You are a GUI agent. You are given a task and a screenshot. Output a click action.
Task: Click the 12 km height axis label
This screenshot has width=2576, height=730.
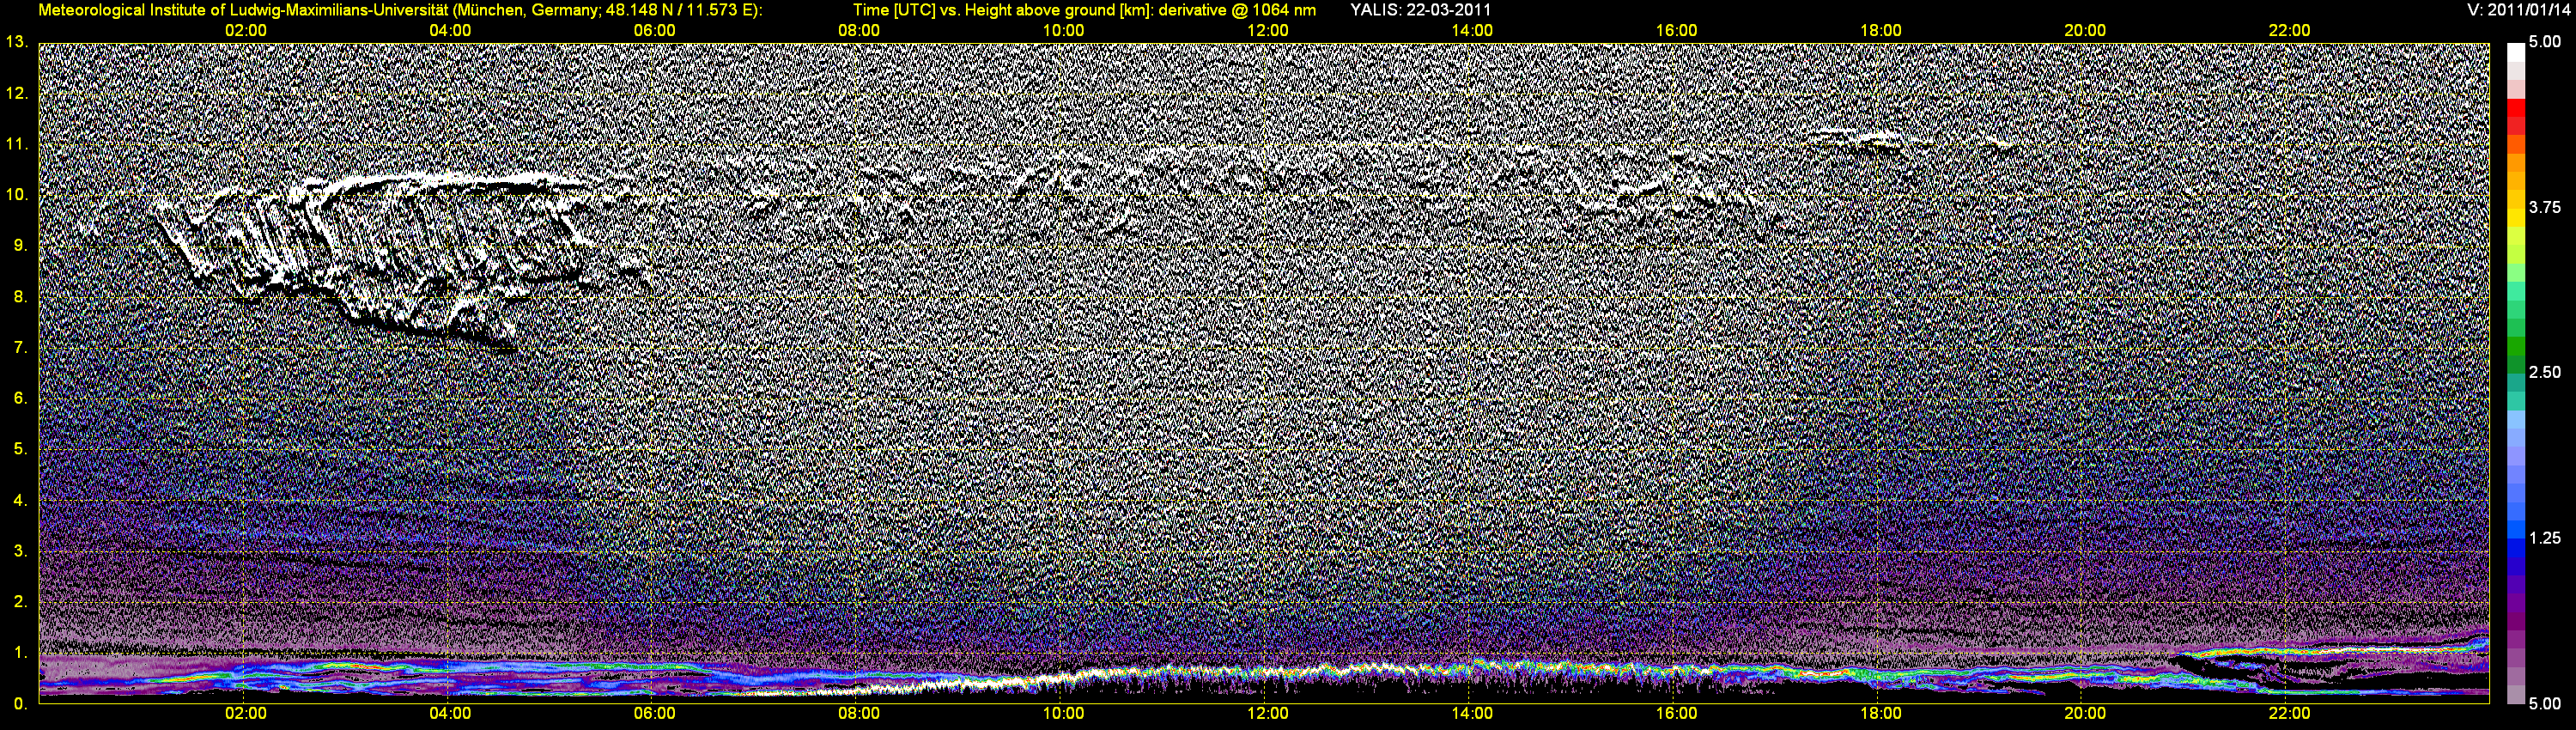tap(17, 93)
